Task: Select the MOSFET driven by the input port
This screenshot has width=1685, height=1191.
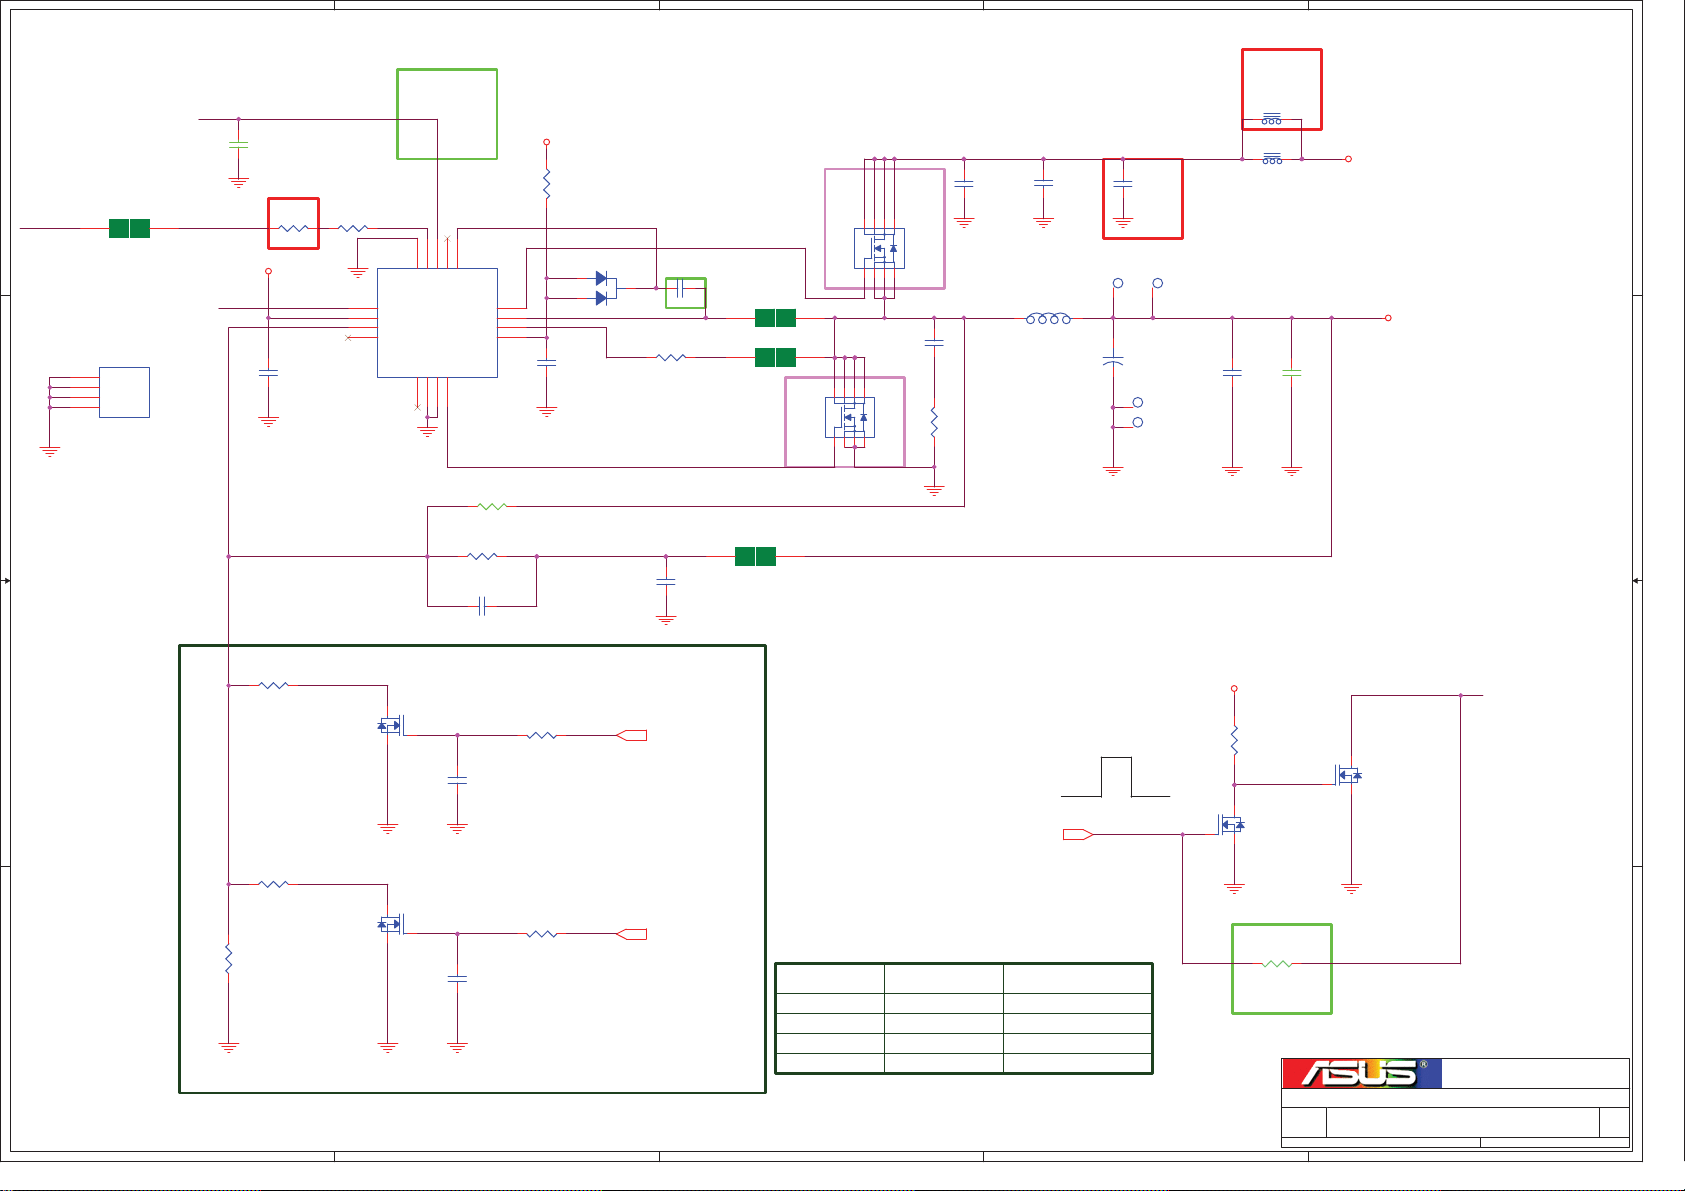Action: tap(1230, 824)
